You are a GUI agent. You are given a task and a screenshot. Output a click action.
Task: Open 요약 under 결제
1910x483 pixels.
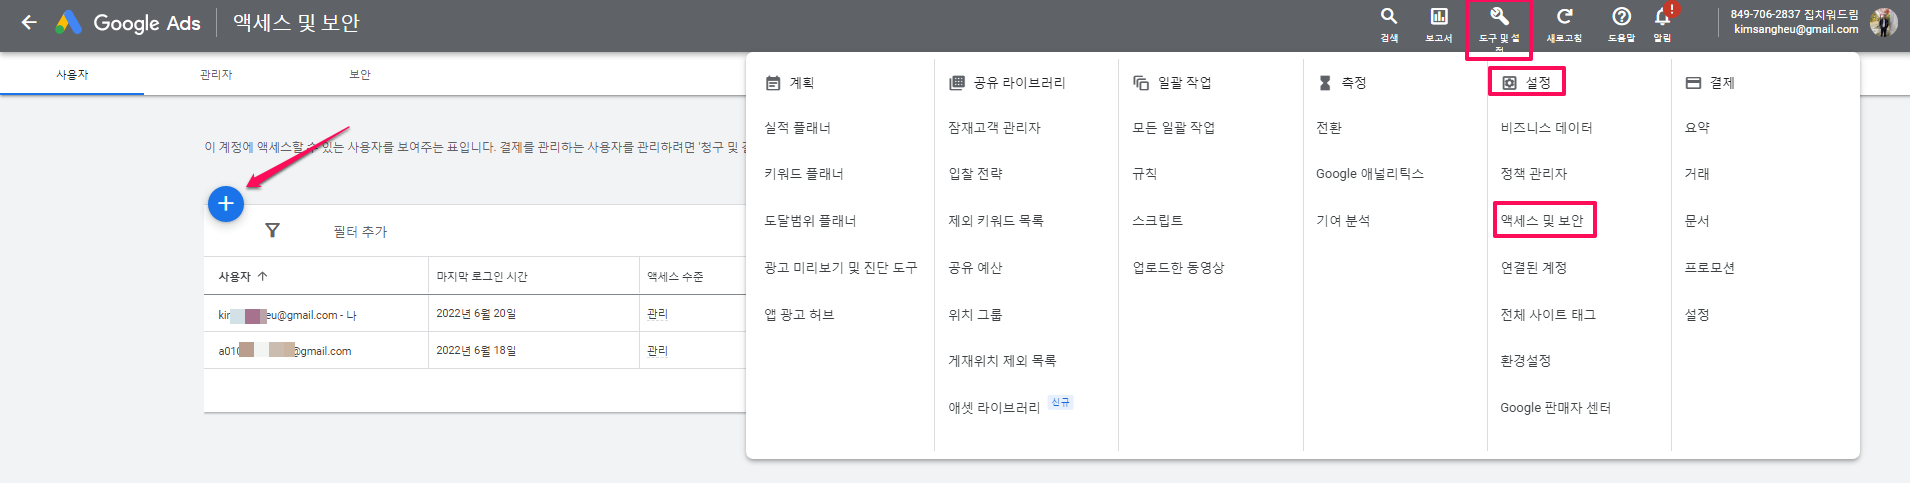coord(1697,128)
